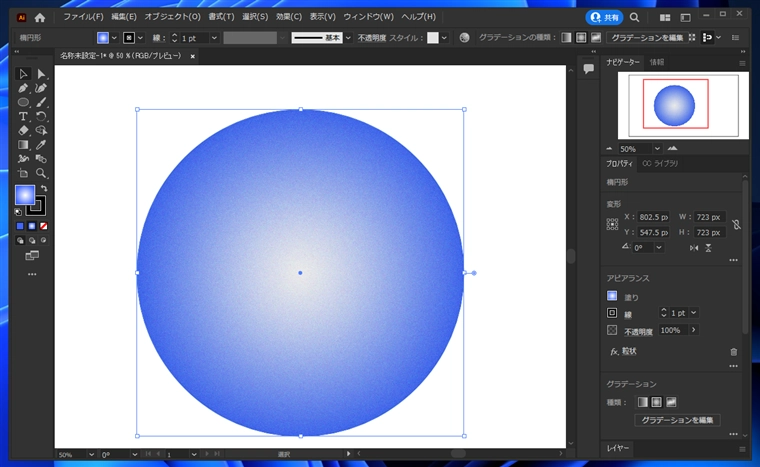Set apply mode to Color
Viewport: 760px width, 467px height.
(20, 226)
